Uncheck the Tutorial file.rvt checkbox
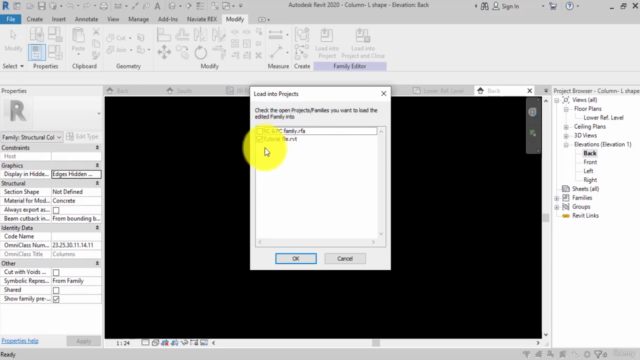Viewport: 640px width, 360px height. click(259, 139)
